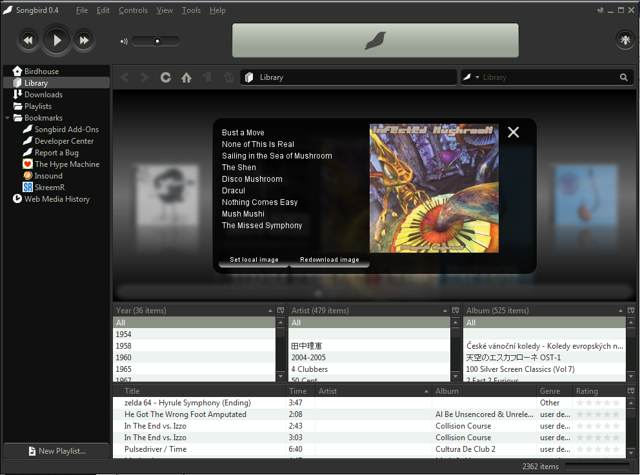
Task: Collapse the Bookmarks folder arrow
Action: pos(7,118)
